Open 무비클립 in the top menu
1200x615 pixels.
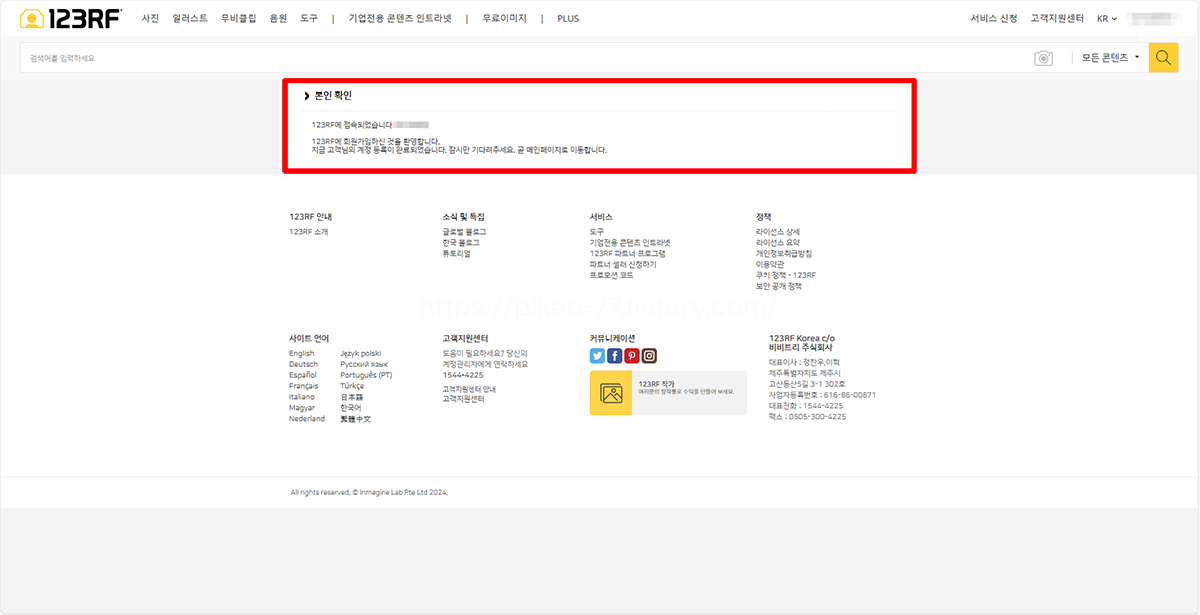click(239, 18)
